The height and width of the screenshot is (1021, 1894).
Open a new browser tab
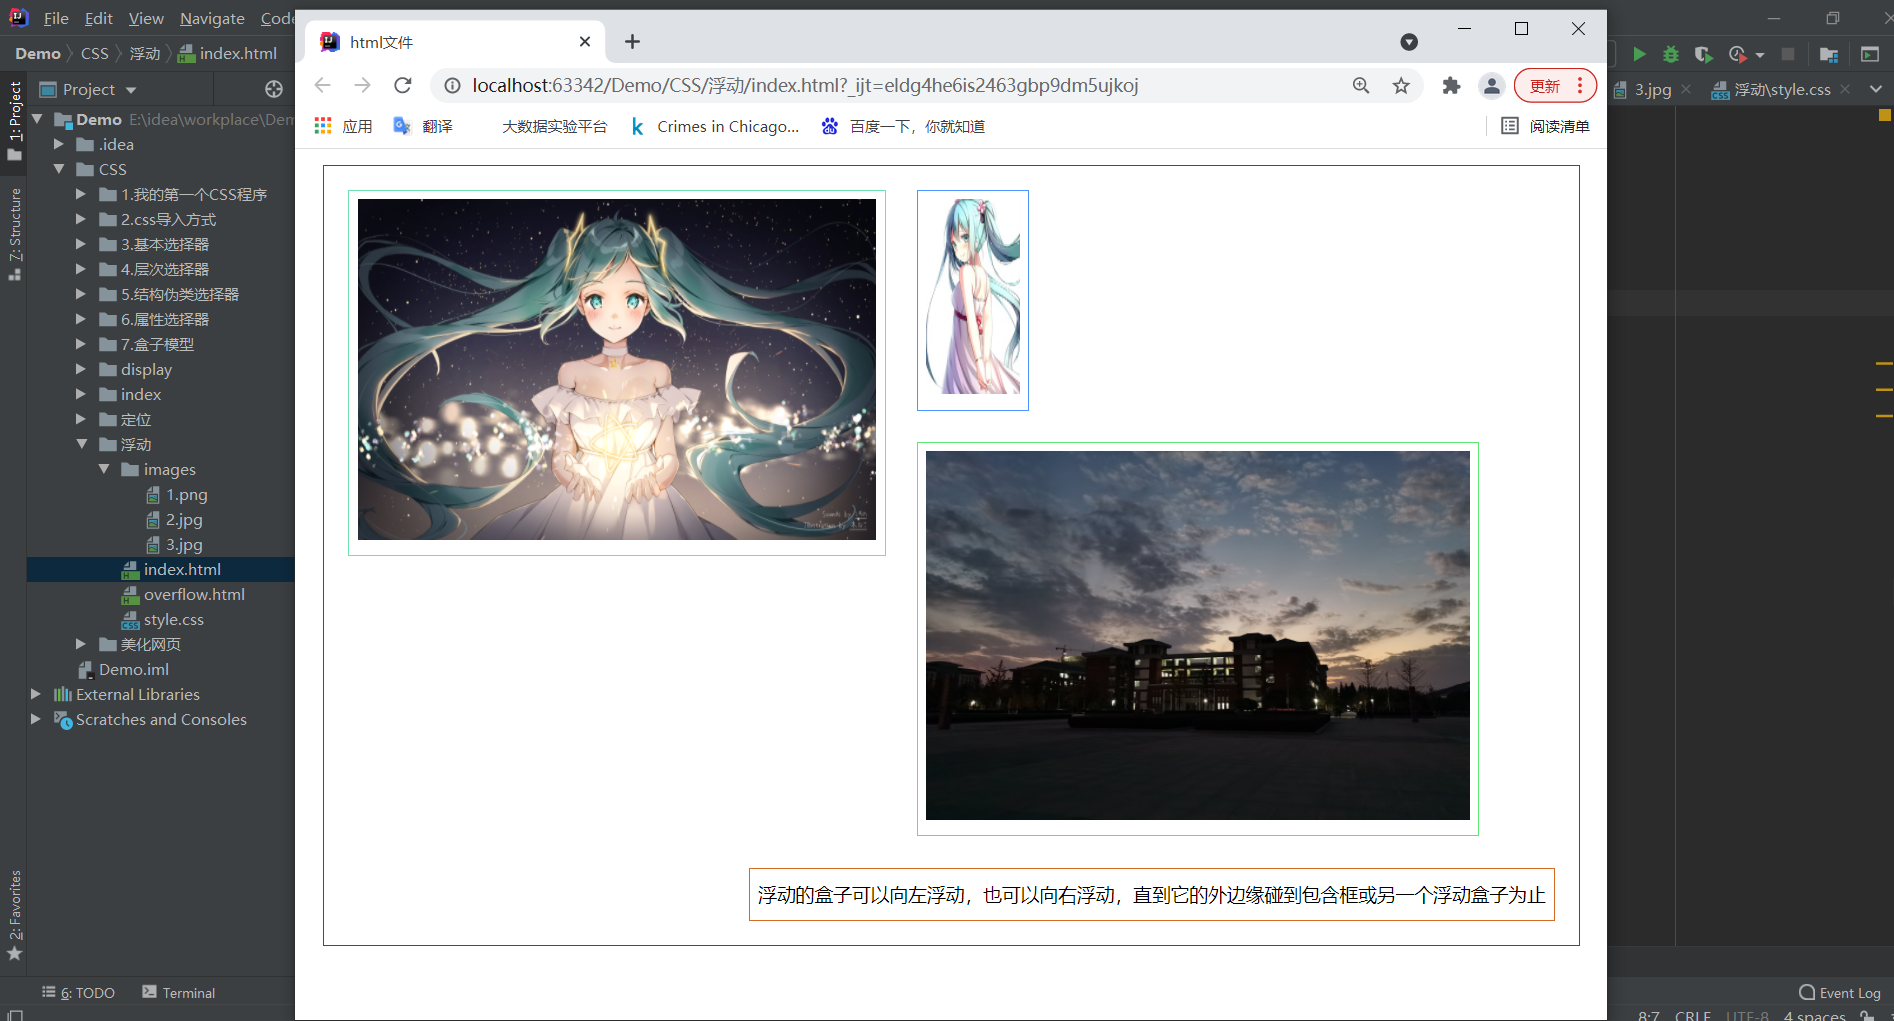coord(632,42)
